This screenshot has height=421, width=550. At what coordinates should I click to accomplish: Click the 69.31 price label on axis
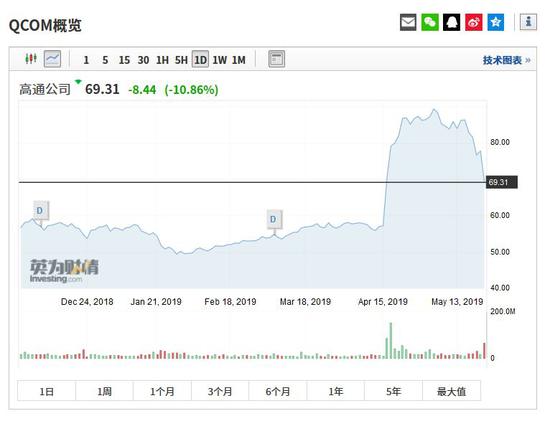tap(502, 182)
